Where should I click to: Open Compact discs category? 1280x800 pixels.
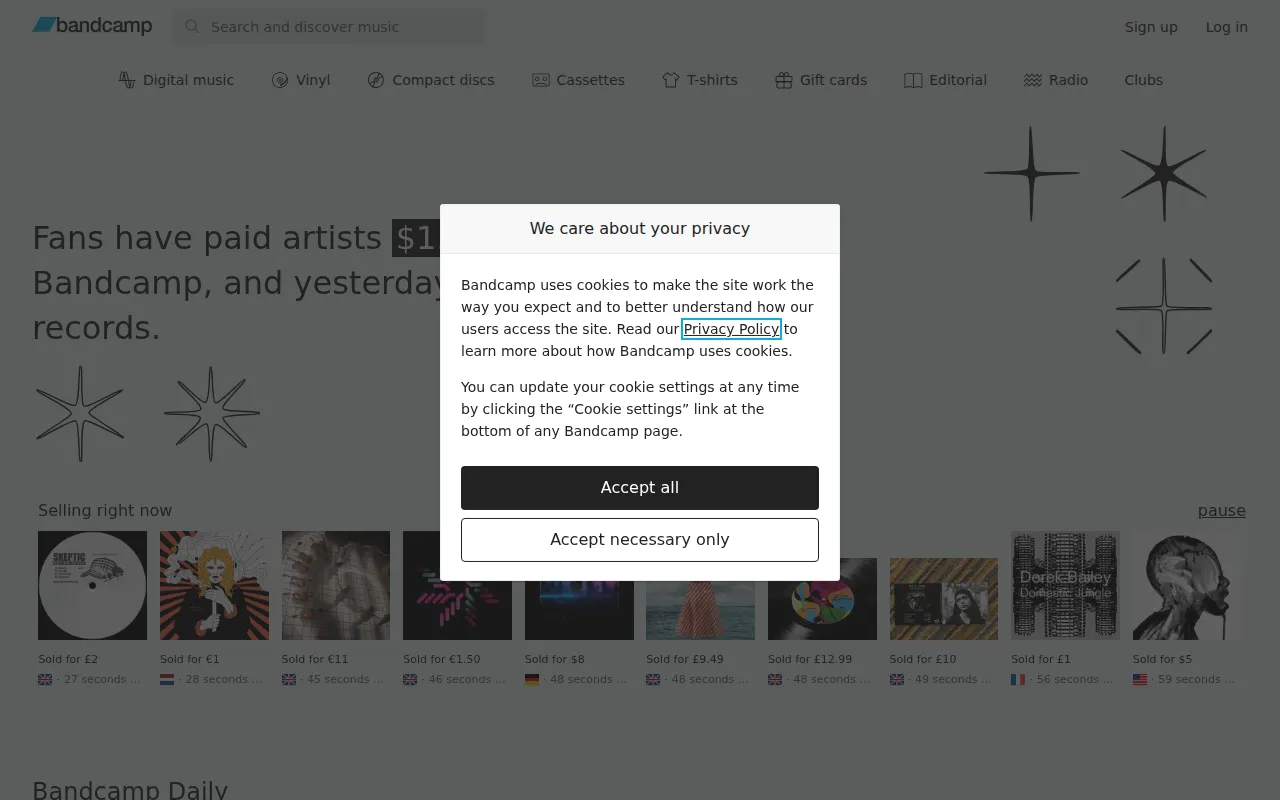[431, 80]
